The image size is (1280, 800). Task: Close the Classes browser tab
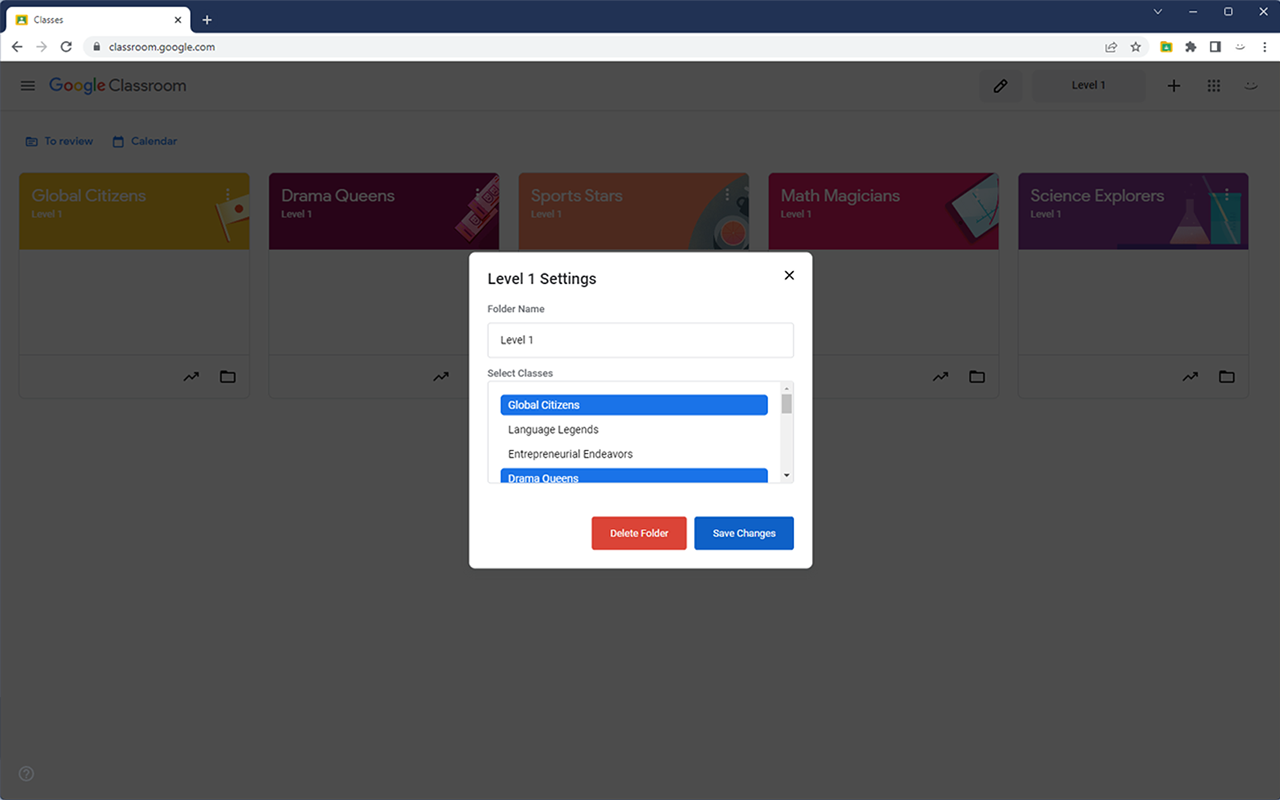click(177, 20)
